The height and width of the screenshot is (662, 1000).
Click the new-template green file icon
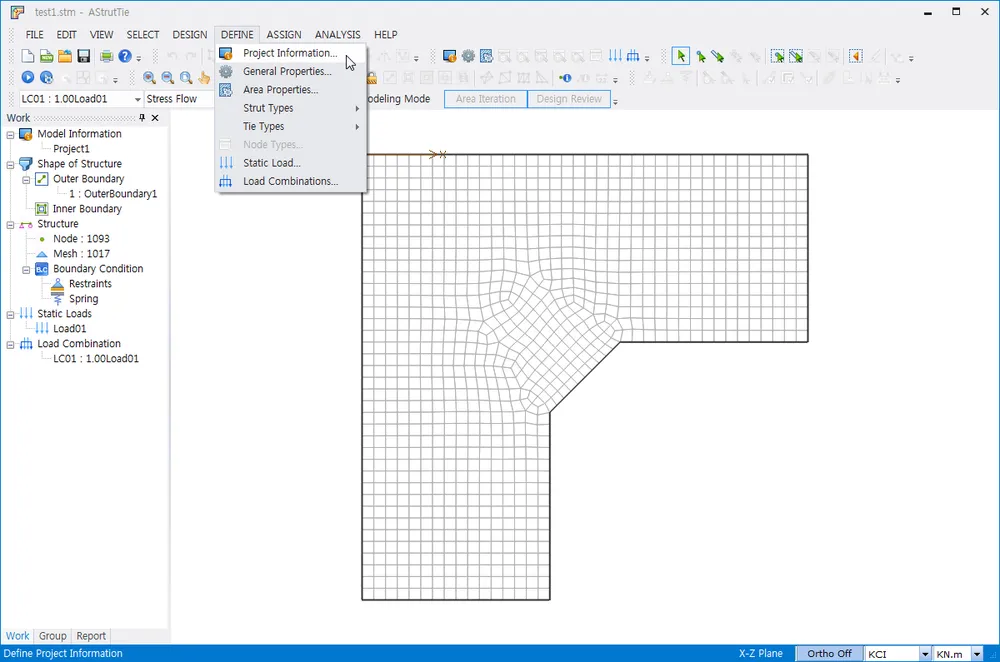coord(47,57)
